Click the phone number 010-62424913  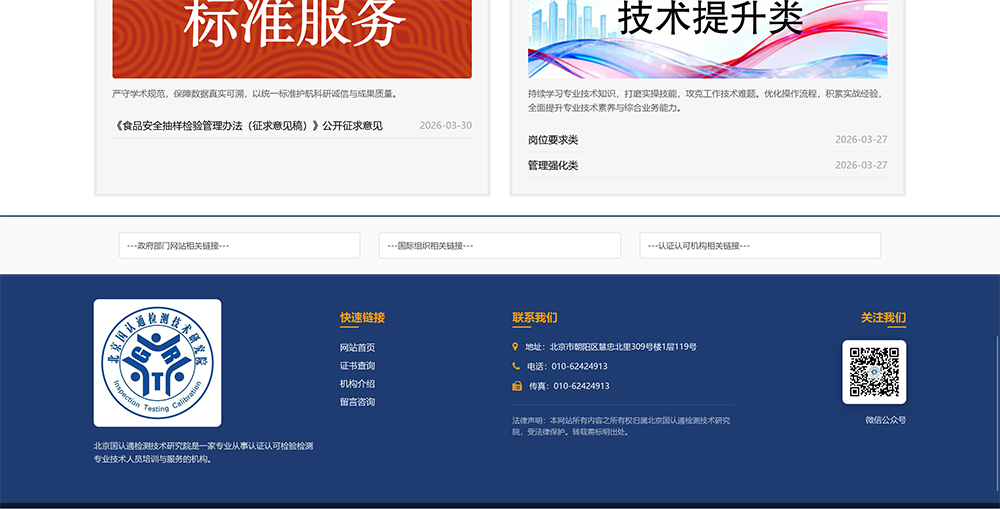579,366
